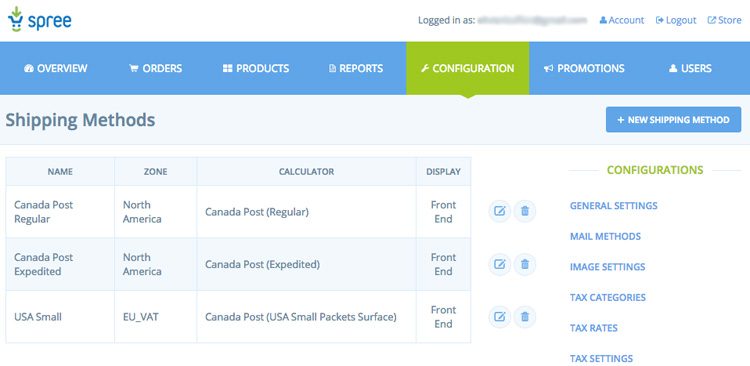Viewport: 750px width, 366px height.
Task: Click the Canada Post (Expedited) calculator cell
Action: (307, 264)
